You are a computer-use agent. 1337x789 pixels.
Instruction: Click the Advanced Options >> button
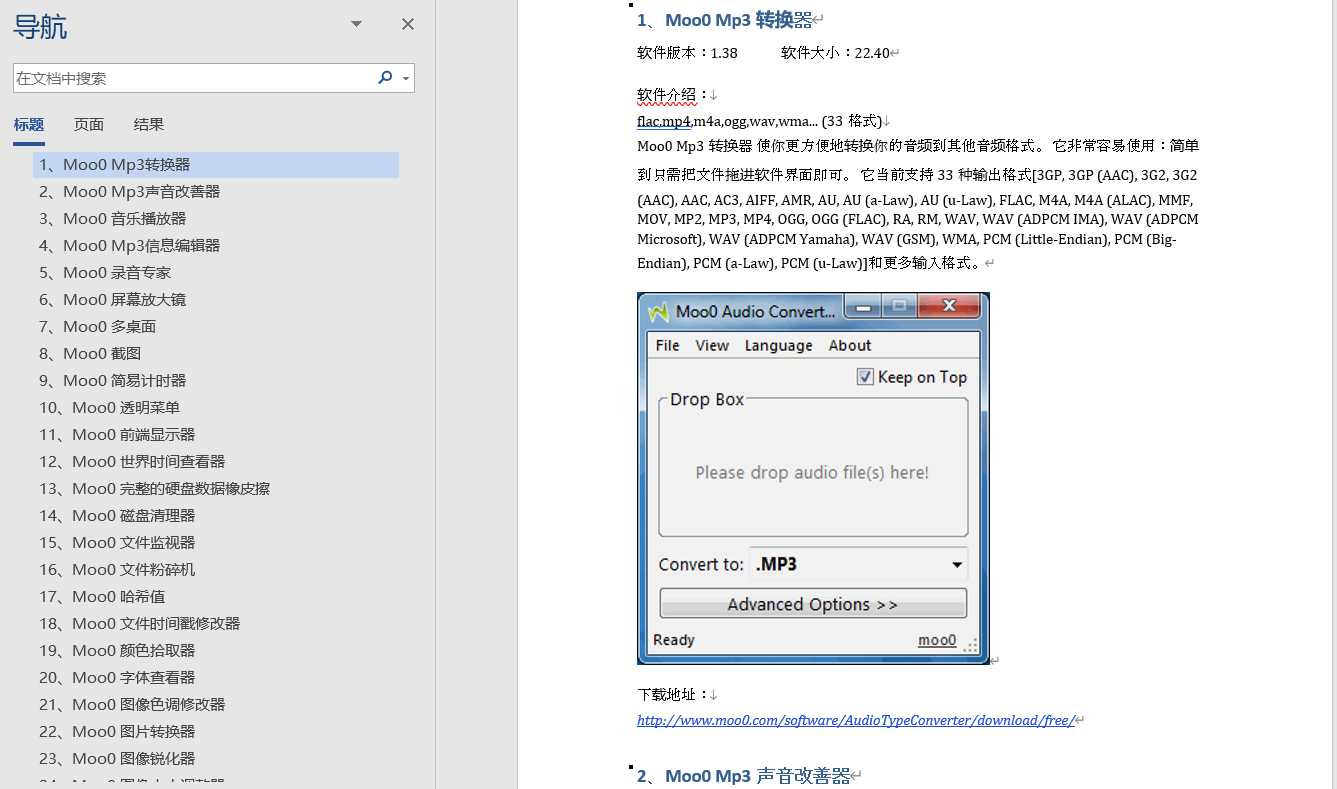tap(813, 604)
